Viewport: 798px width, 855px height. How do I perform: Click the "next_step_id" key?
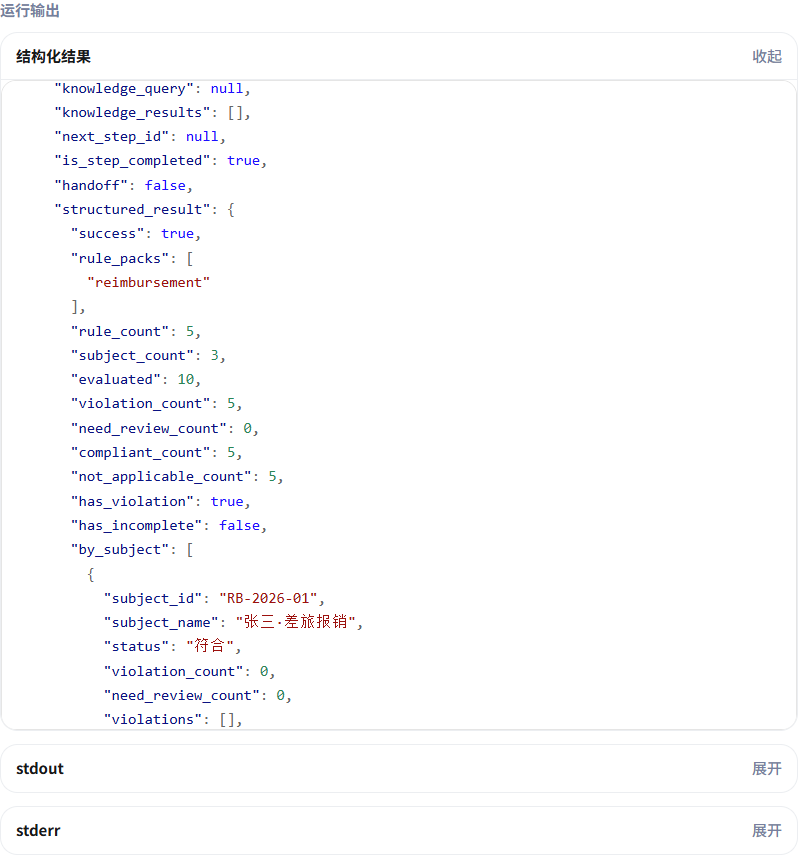pos(111,137)
